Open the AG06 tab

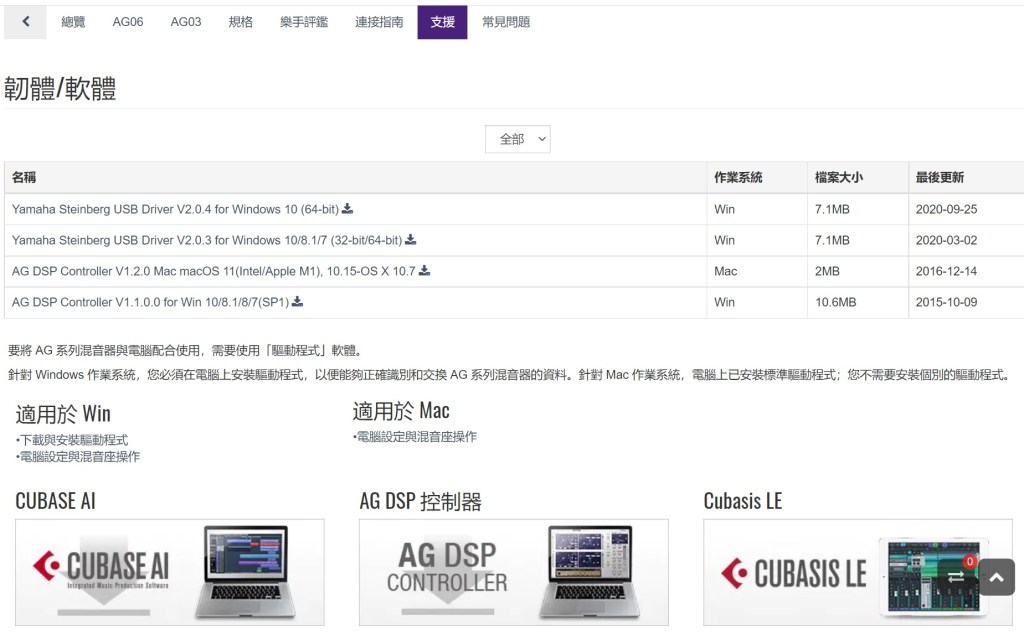[128, 22]
